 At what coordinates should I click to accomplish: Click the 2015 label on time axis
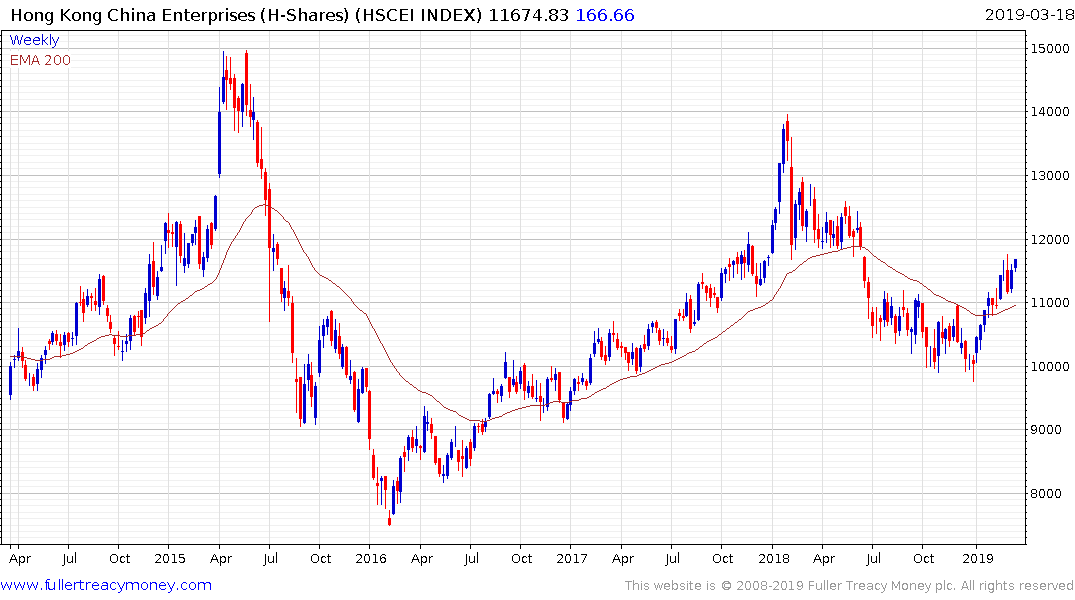[169, 558]
